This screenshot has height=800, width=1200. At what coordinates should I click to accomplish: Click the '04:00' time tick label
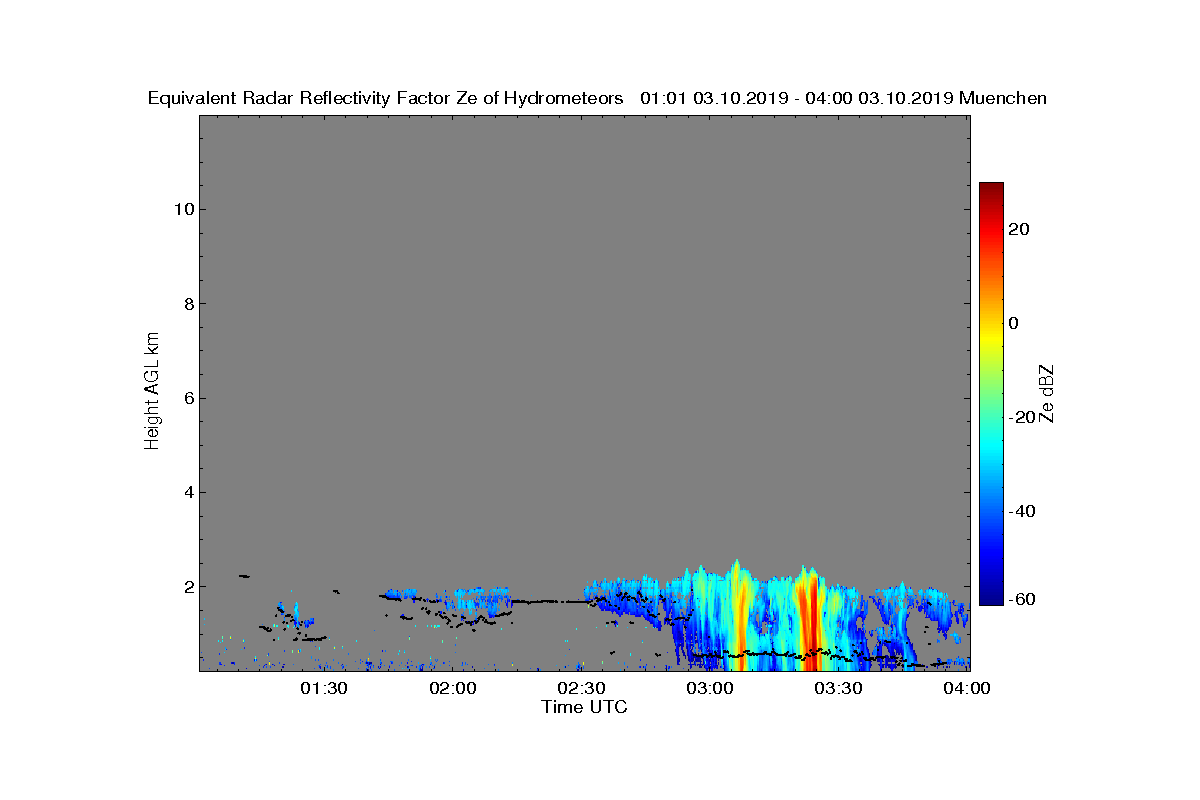(968, 688)
